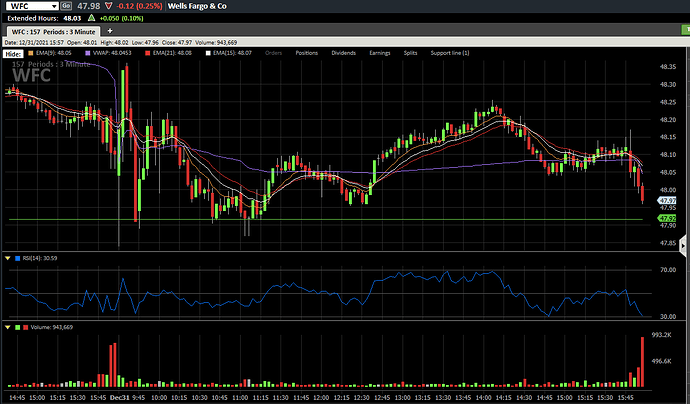This screenshot has width=690, height=404.
Task: Toggle Dividends overlay
Action: (344, 53)
